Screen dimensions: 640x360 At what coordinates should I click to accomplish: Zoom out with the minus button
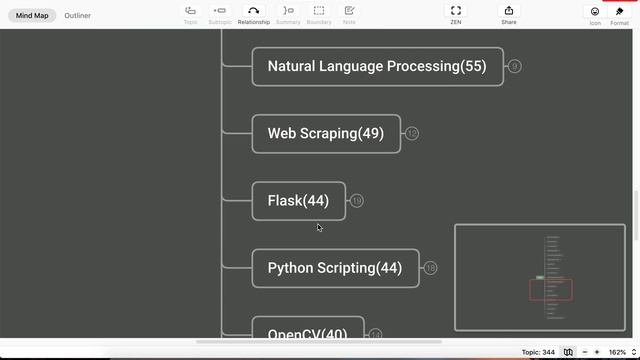[x=584, y=352]
